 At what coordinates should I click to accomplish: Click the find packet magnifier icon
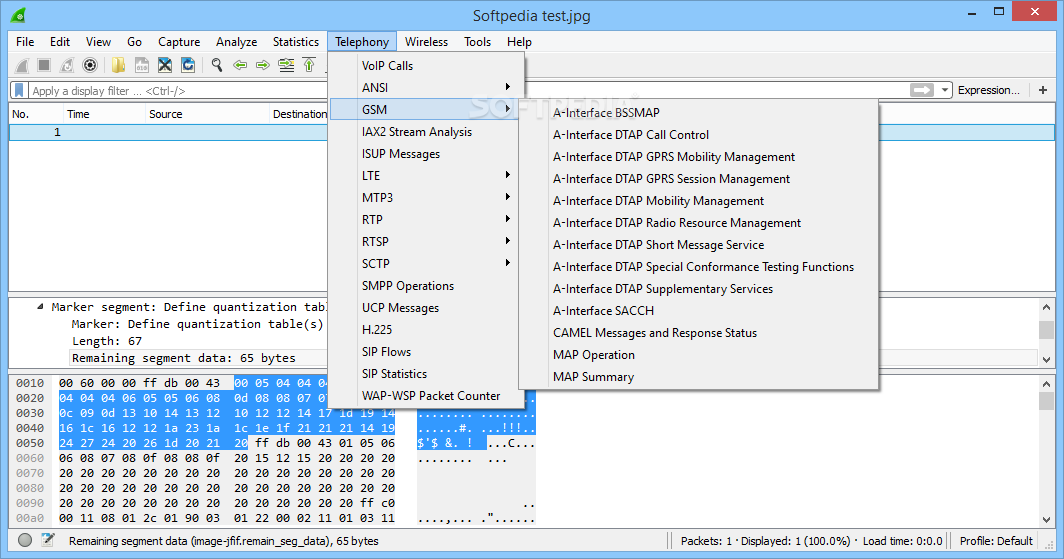217,65
